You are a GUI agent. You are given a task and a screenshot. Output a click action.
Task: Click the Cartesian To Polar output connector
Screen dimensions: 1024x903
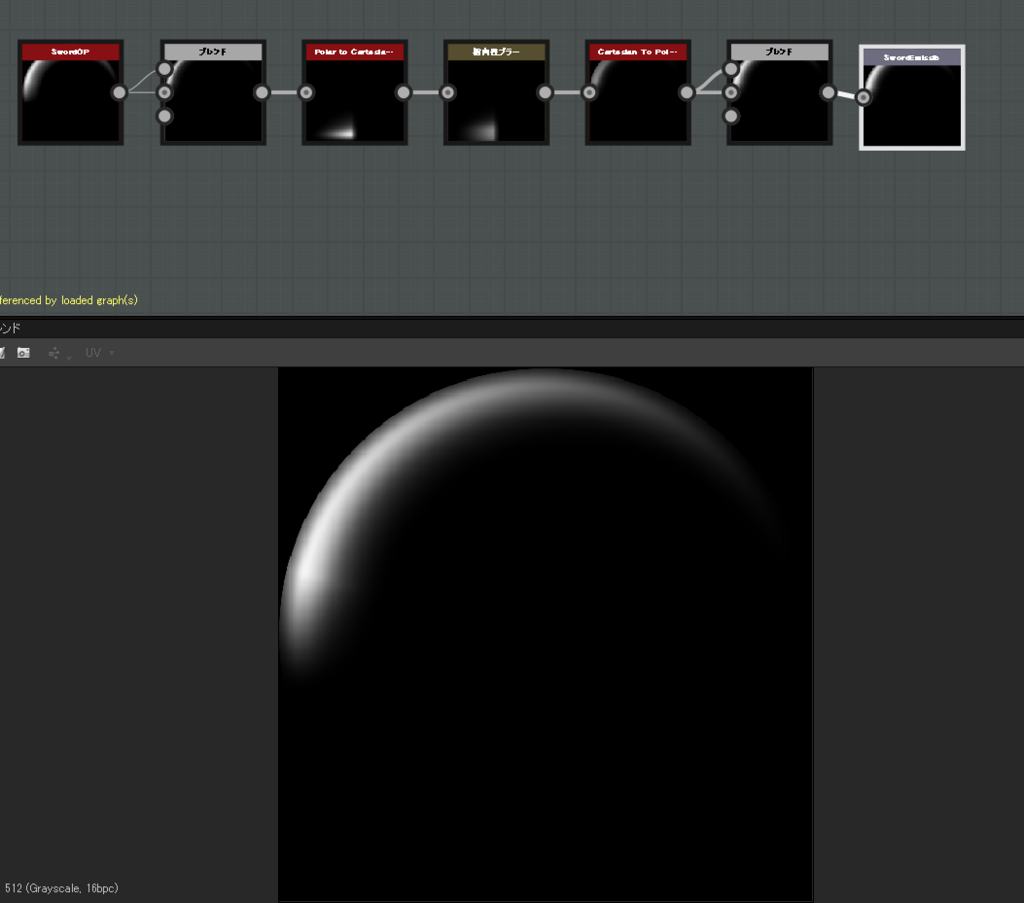[x=687, y=93]
